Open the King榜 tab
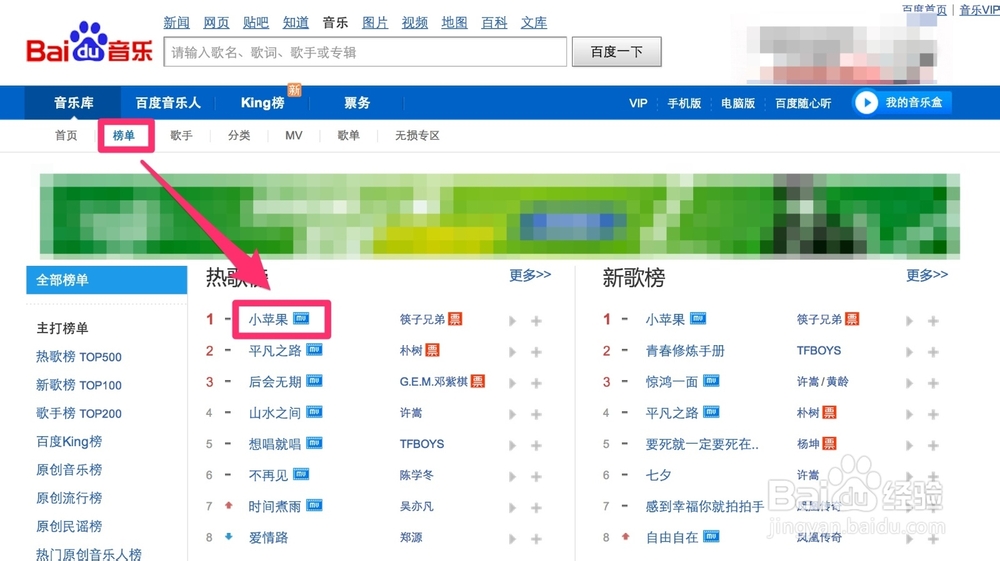The height and width of the screenshot is (561, 1000). [x=262, y=103]
